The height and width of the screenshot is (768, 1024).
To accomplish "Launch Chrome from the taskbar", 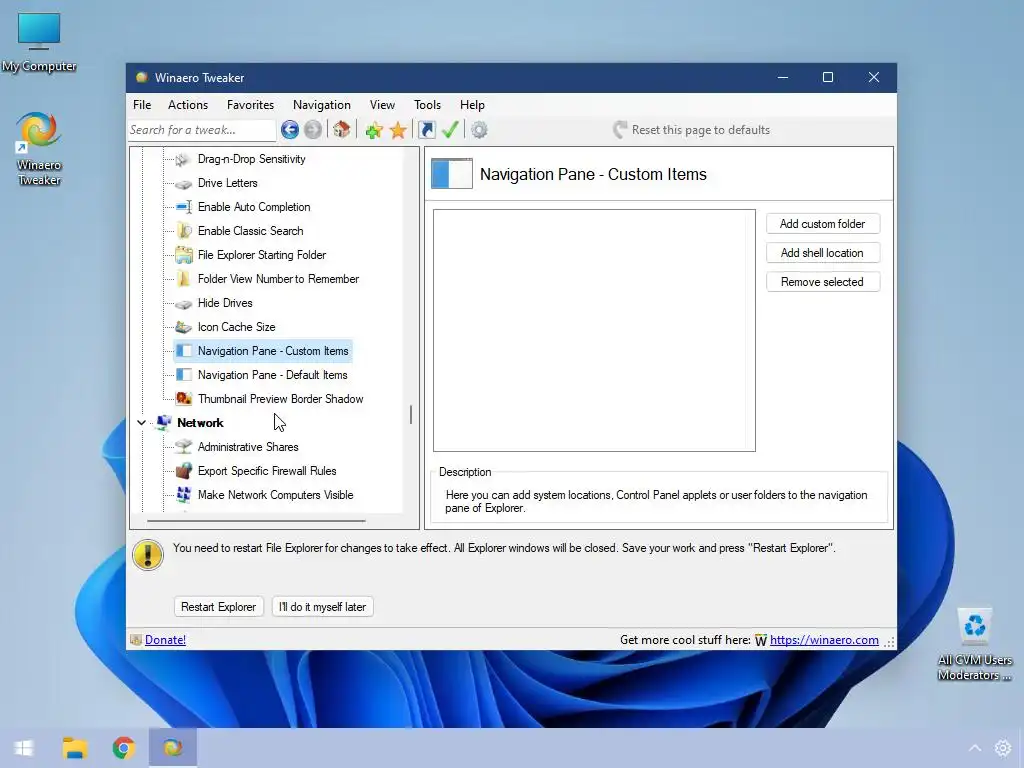I will tap(123, 748).
